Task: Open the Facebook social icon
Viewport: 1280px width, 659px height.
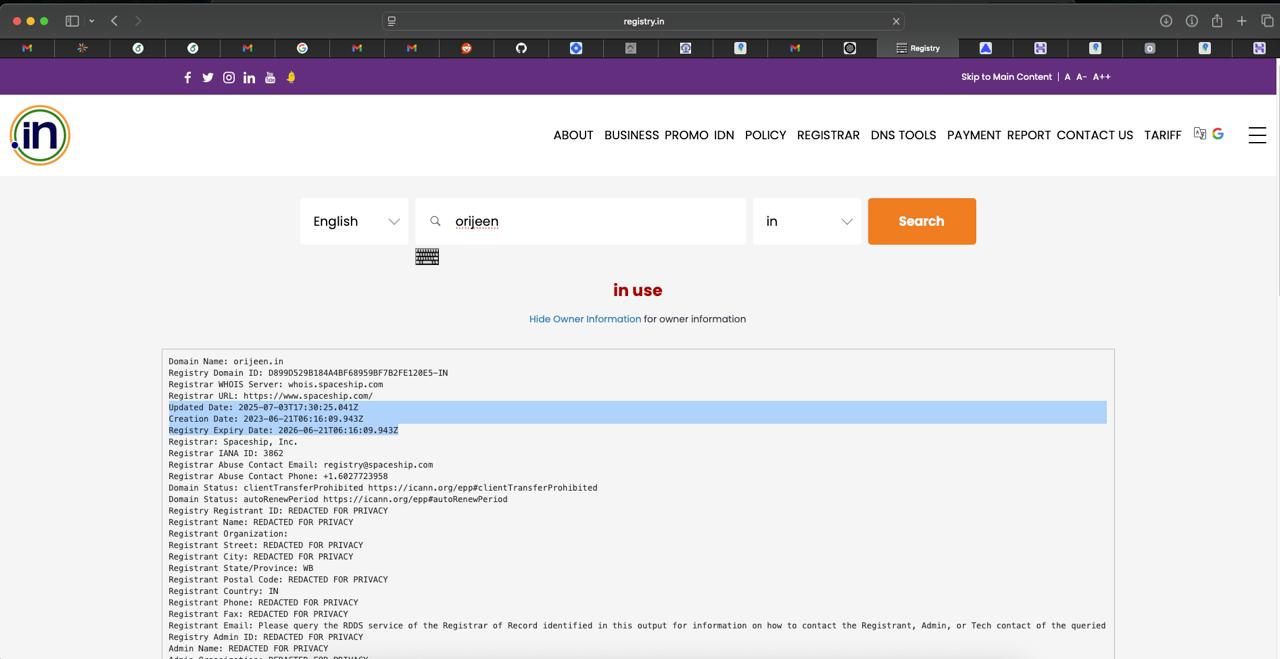Action: click(187, 77)
